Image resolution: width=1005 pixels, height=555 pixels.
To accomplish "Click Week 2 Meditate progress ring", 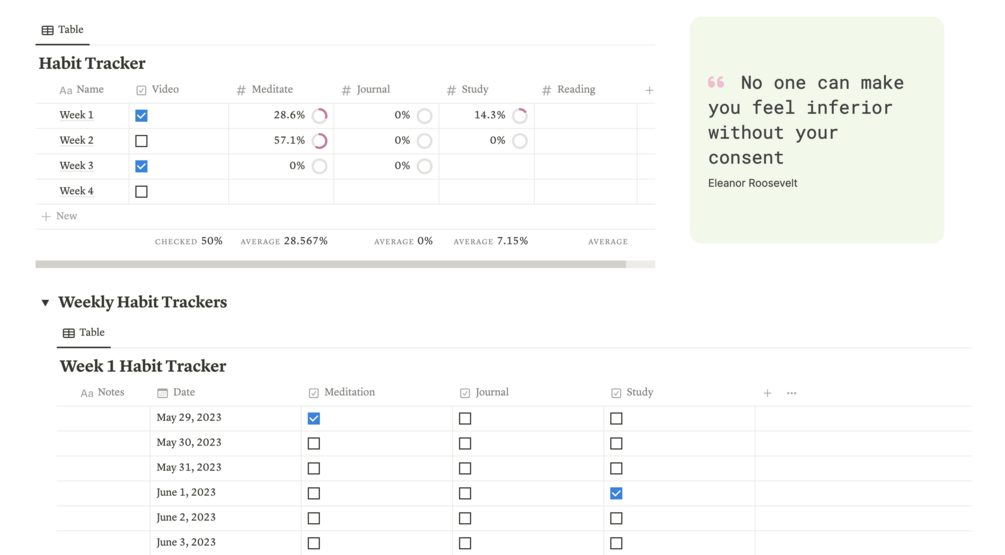I will (320, 141).
